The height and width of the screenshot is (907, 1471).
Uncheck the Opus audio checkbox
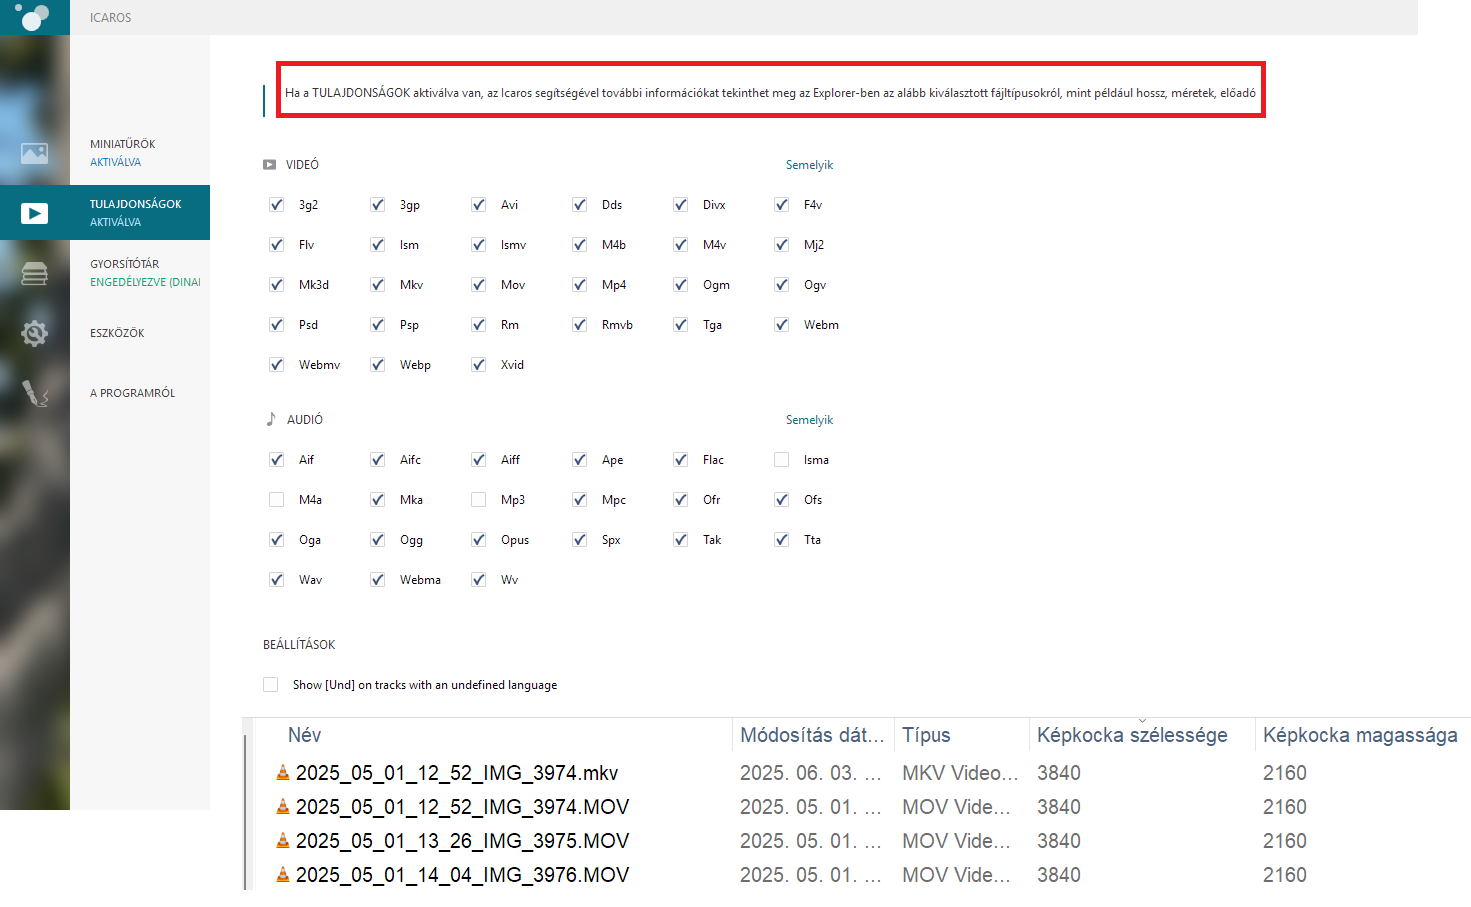point(479,540)
